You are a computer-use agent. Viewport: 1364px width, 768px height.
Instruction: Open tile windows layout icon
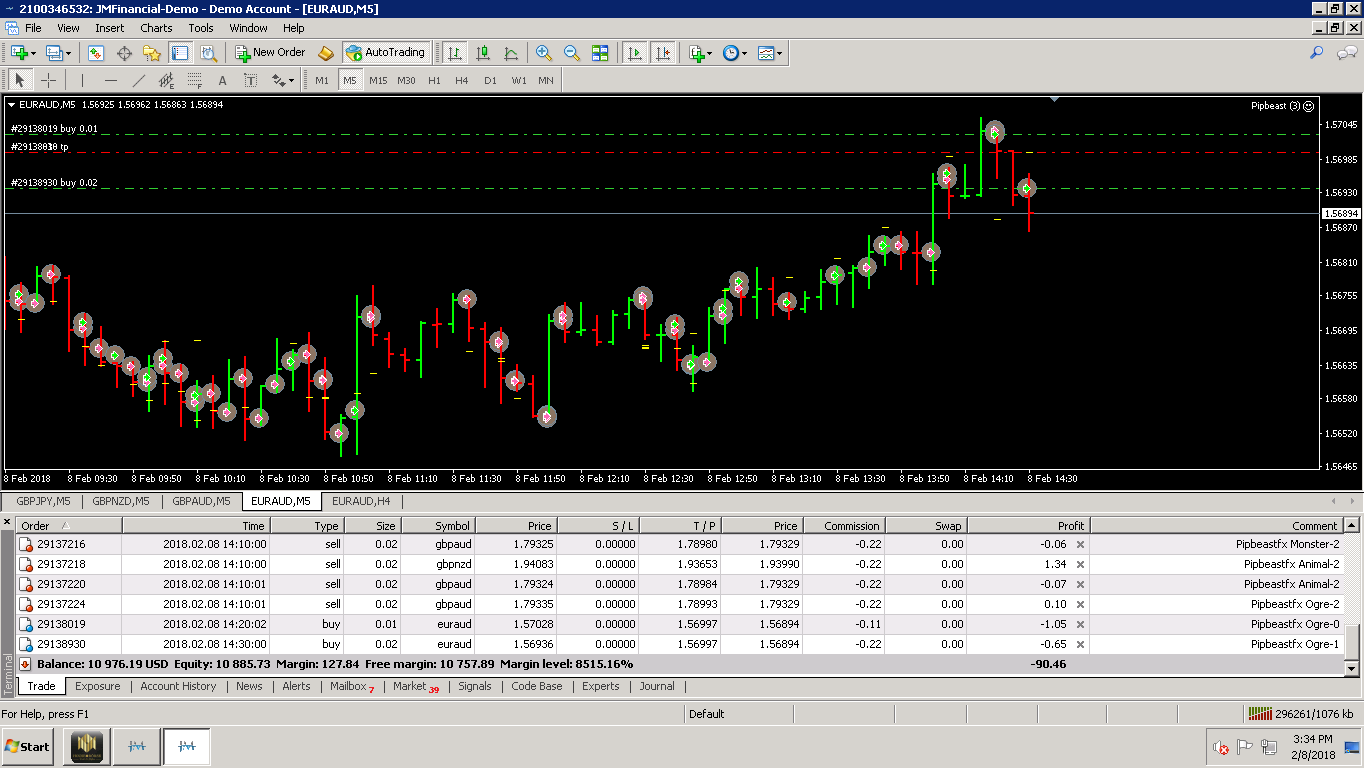coord(600,53)
